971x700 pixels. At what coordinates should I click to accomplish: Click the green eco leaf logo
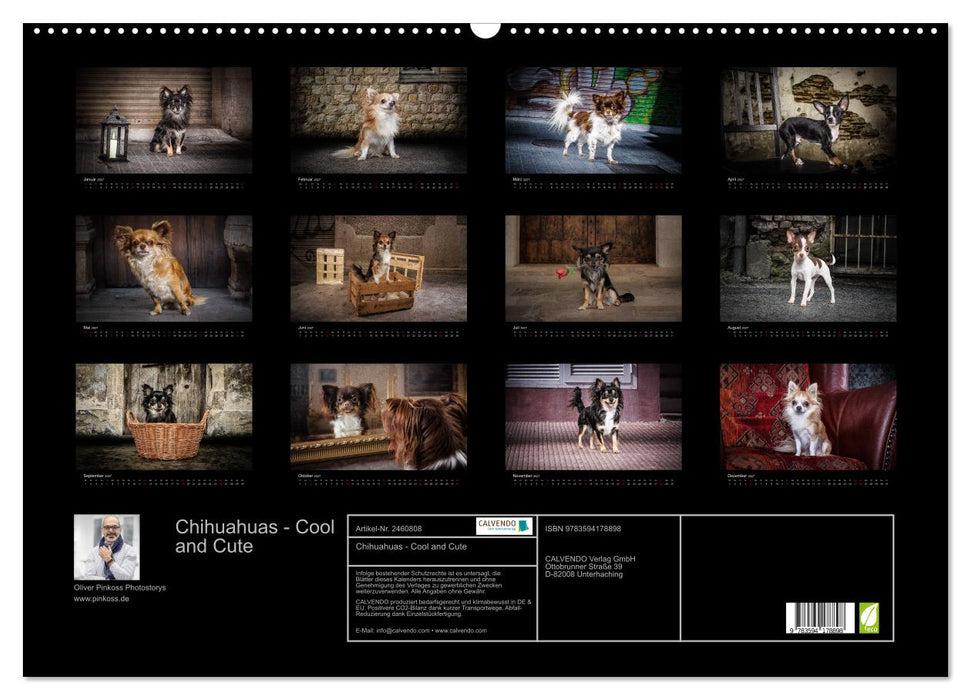[x=868, y=618]
